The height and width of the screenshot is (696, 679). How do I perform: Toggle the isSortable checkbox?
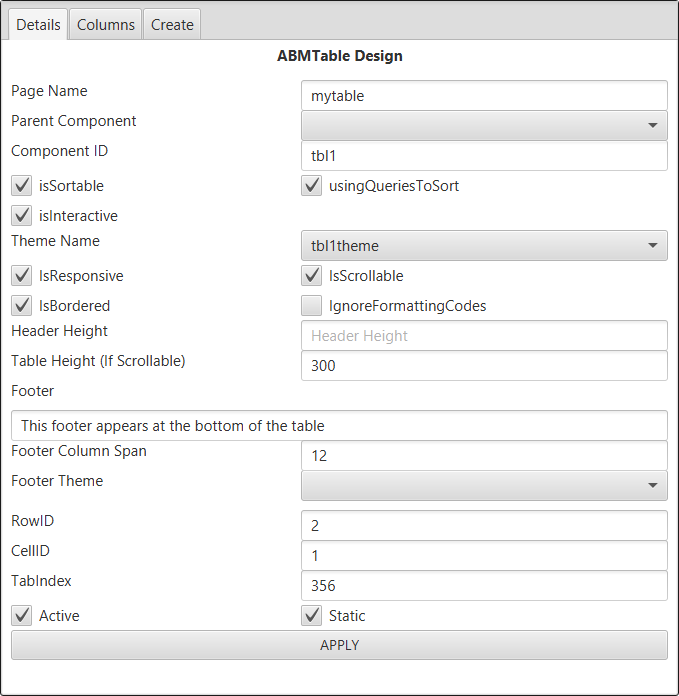[21, 185]
